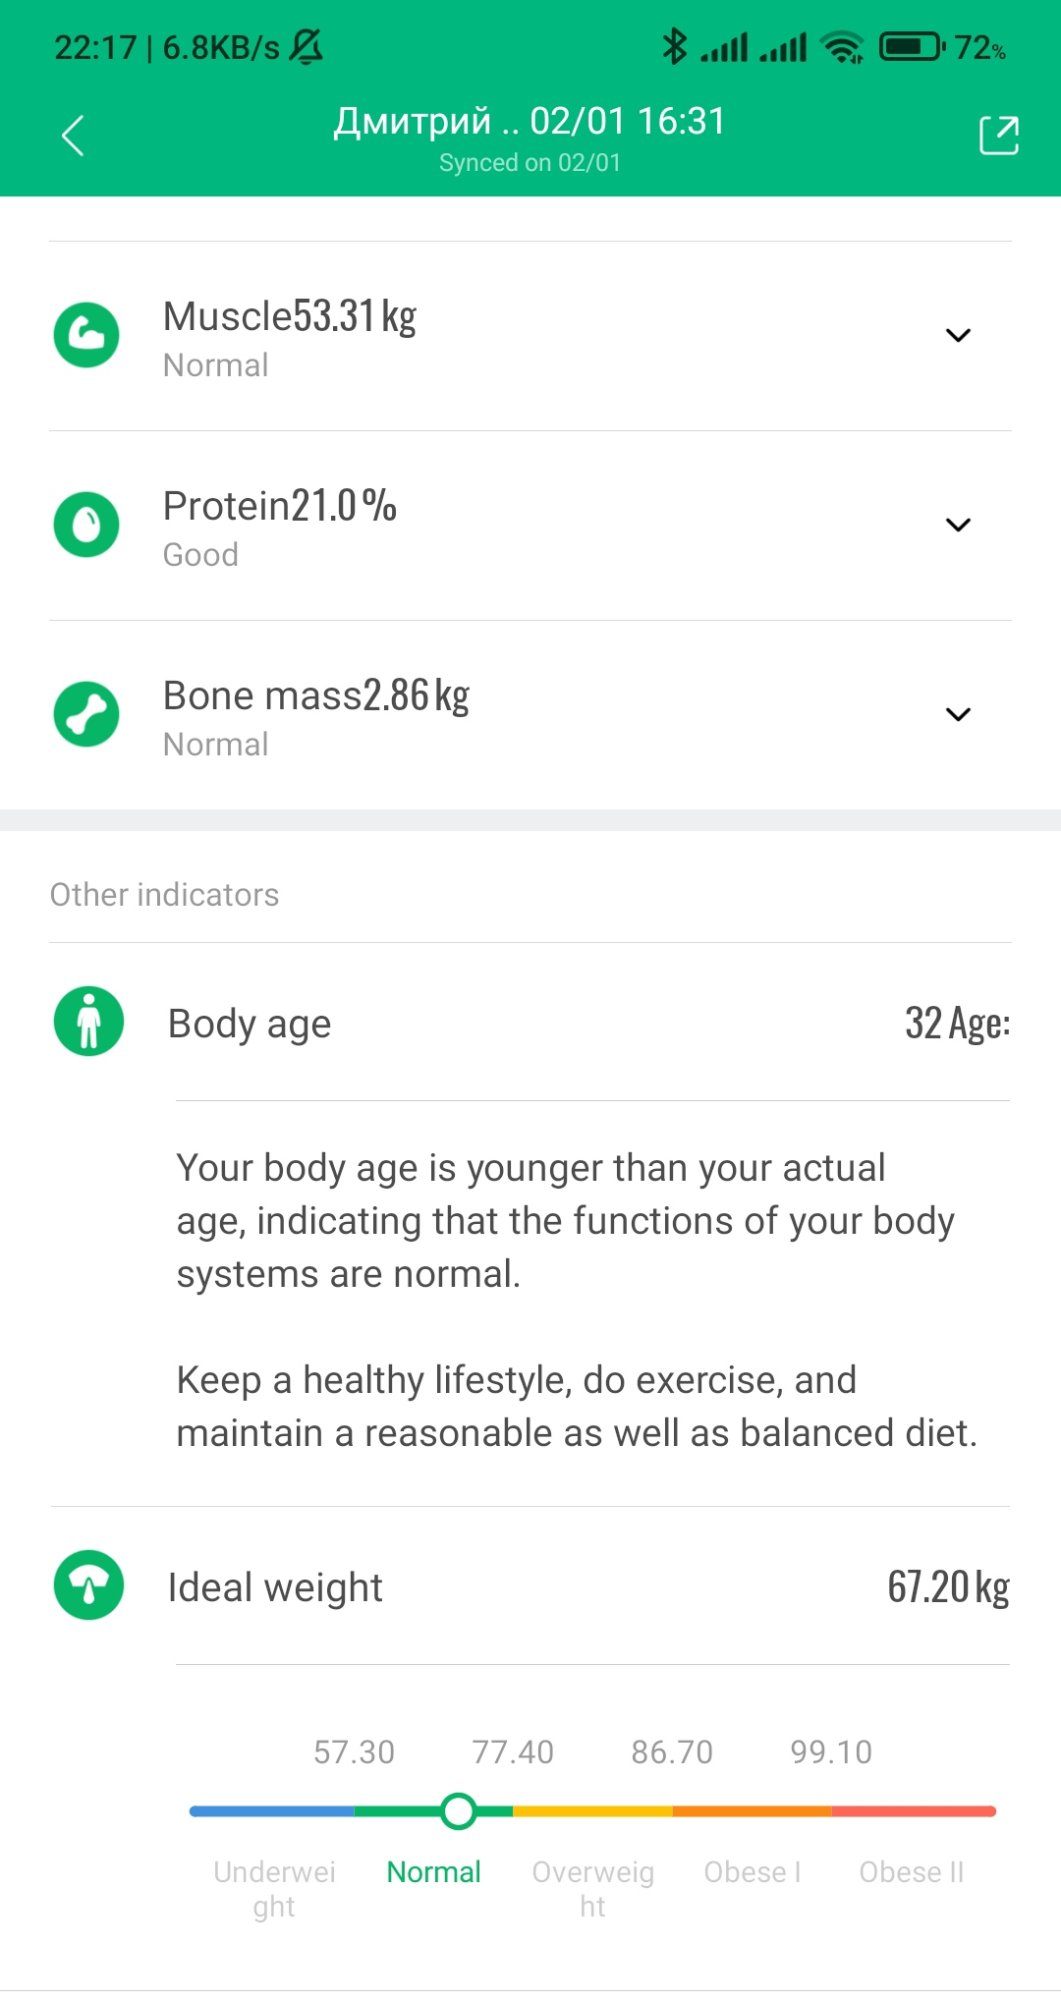The image size is (1061, 2000).
Task: Select the Obese II category label
Action: pos(911,1872)
